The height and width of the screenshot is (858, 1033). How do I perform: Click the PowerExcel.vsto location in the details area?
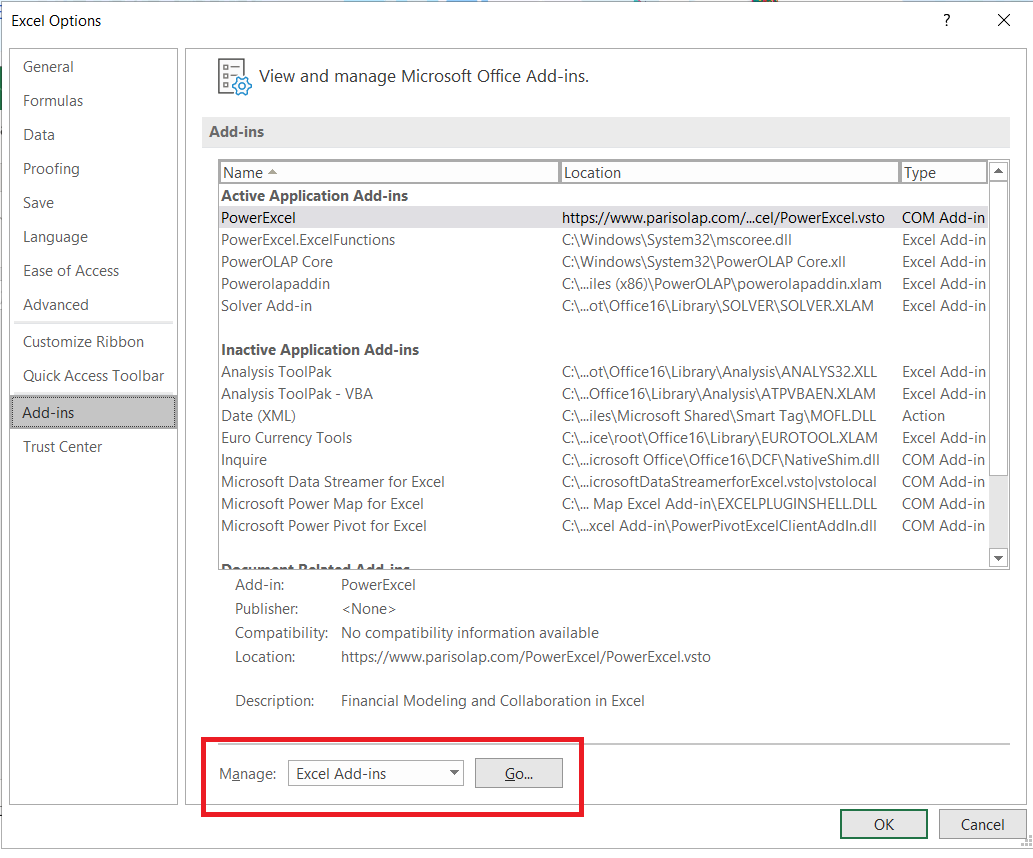526,657
